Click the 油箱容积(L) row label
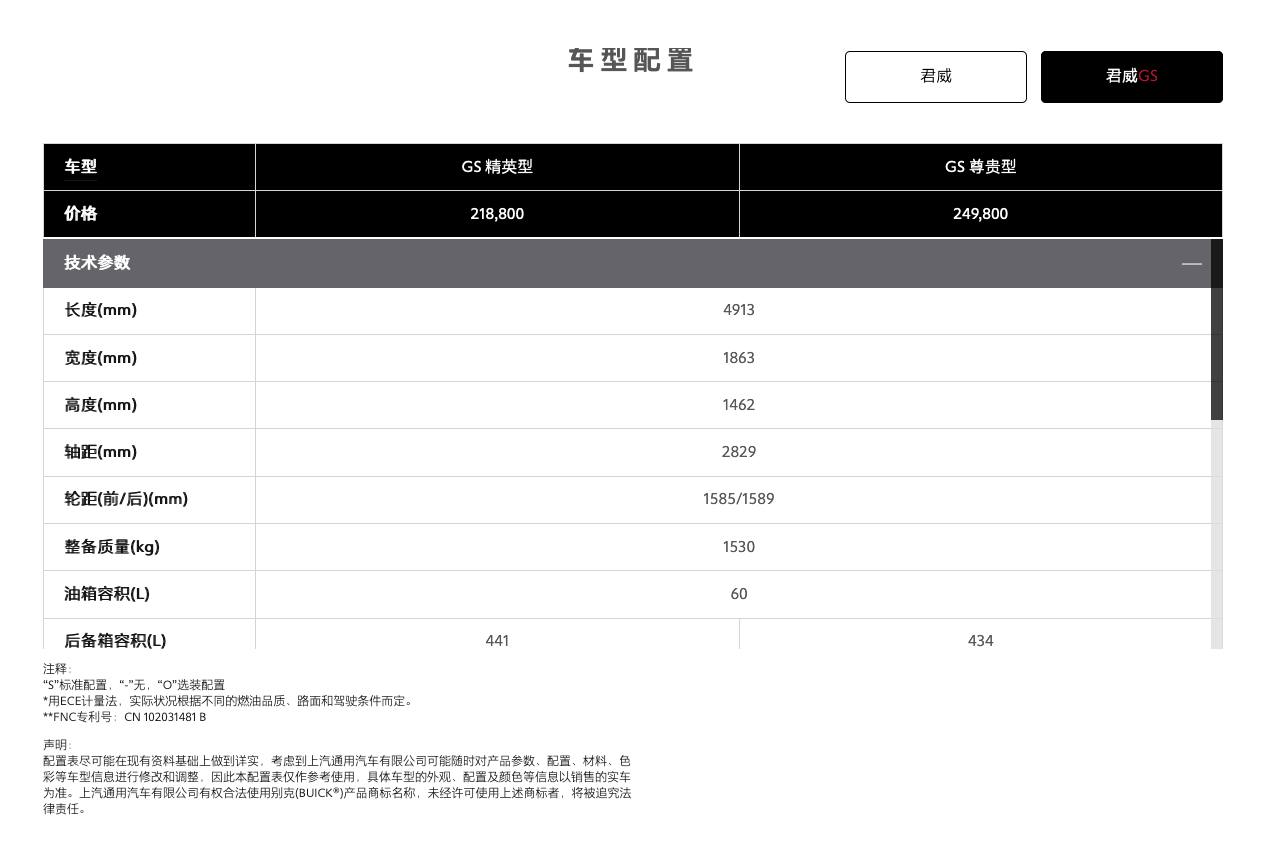Viewport: 1281px width, 842px height. (107, 594)
